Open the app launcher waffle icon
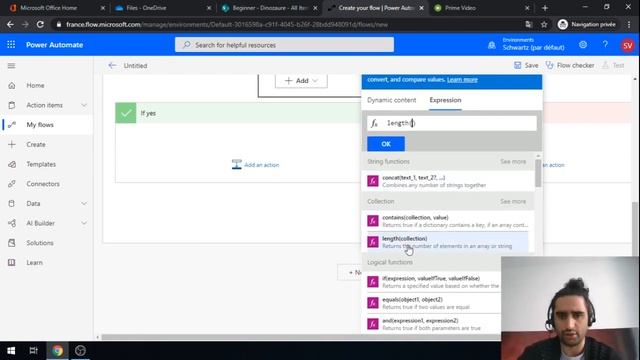 [x=11, y=44]
